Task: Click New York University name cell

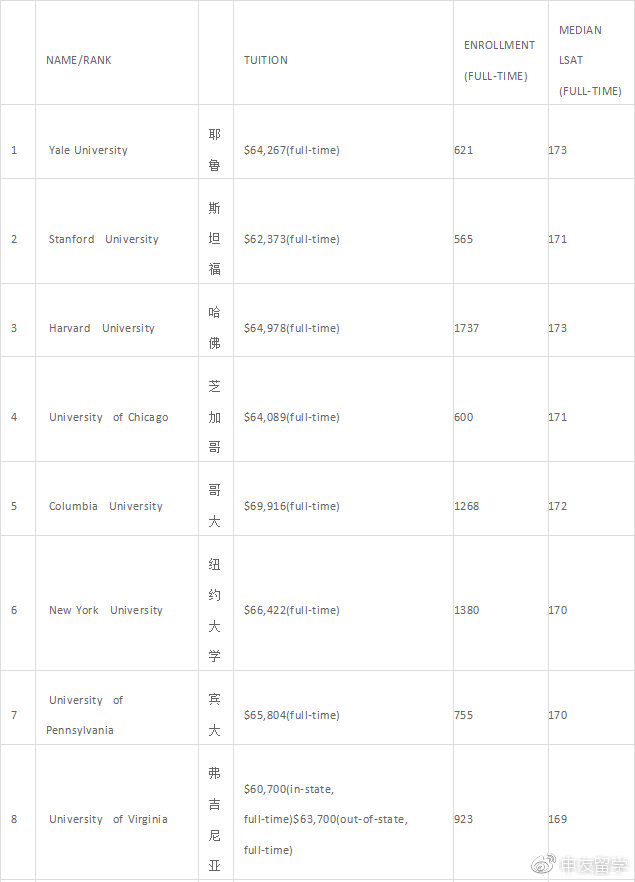Action: click(x=117, y=603)
